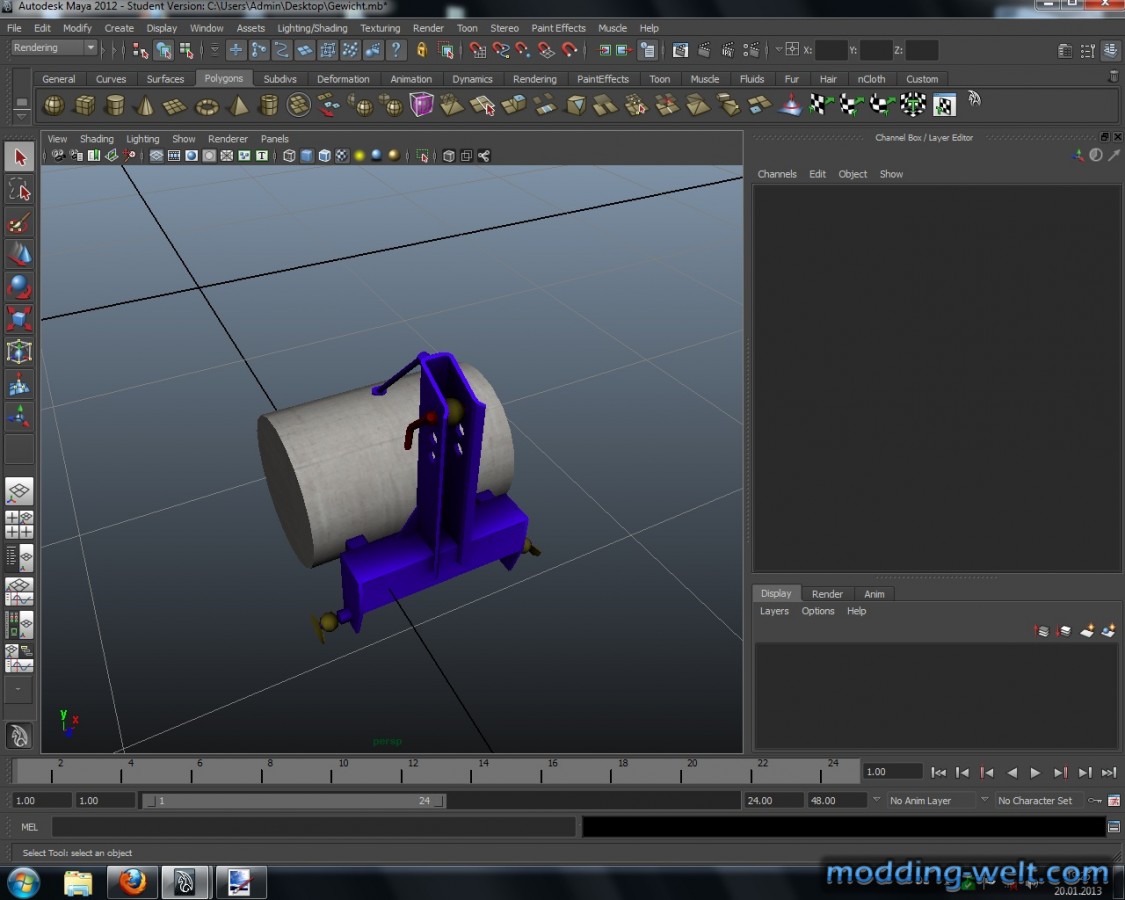Choose the Paint Selection tool

coord(19,223)
